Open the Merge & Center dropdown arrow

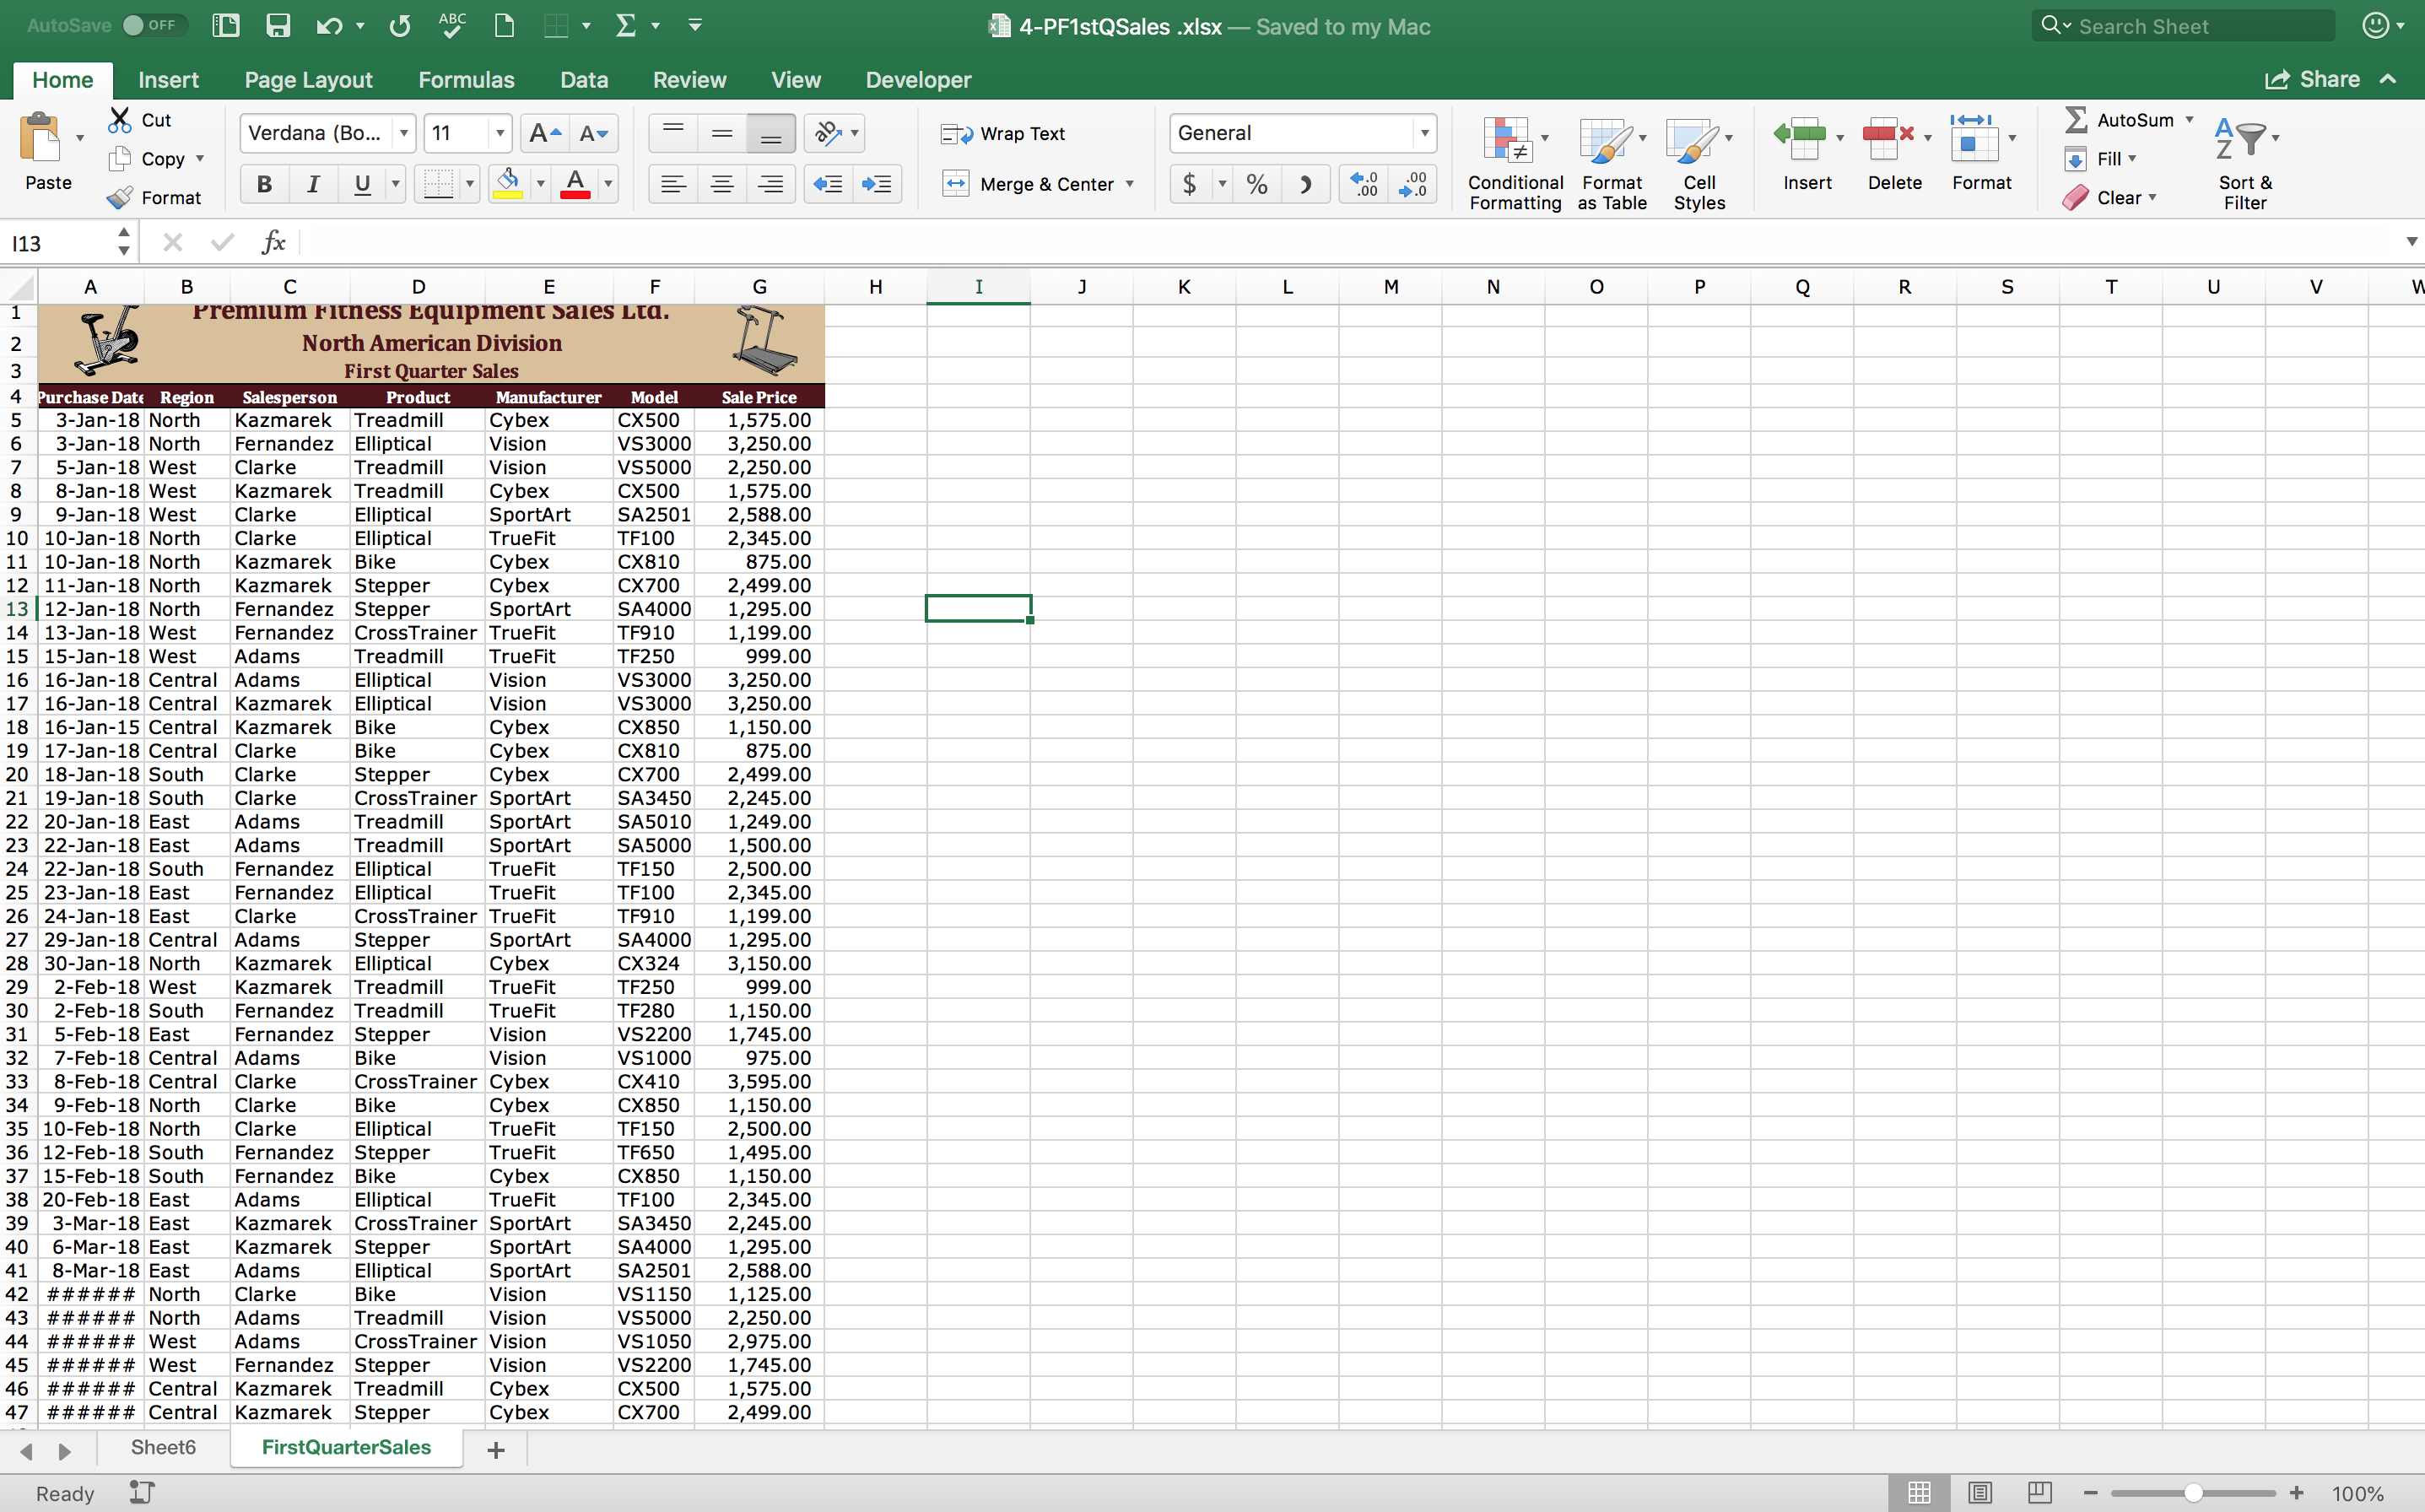pyautogui.click(x=1130, y=184)
